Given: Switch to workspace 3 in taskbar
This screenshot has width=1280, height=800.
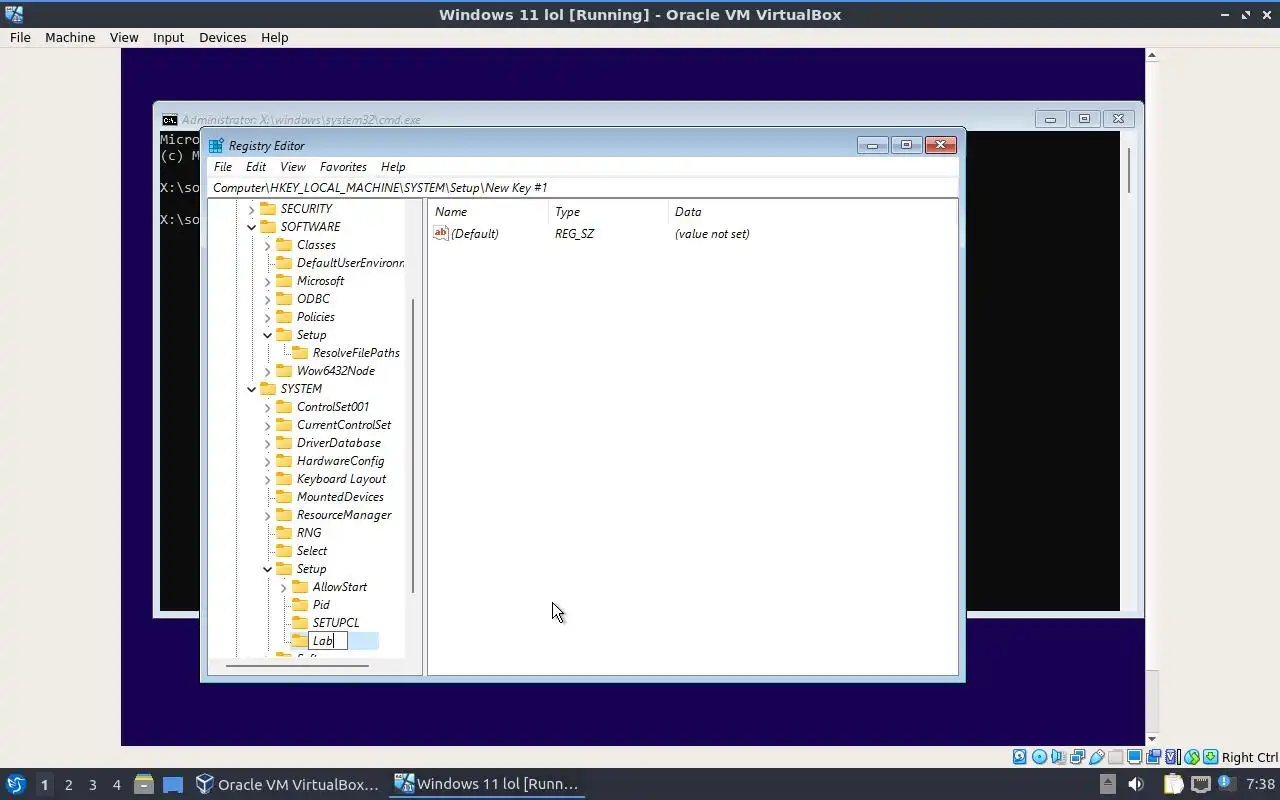Looking at the screenshot, I should [92, 784].
